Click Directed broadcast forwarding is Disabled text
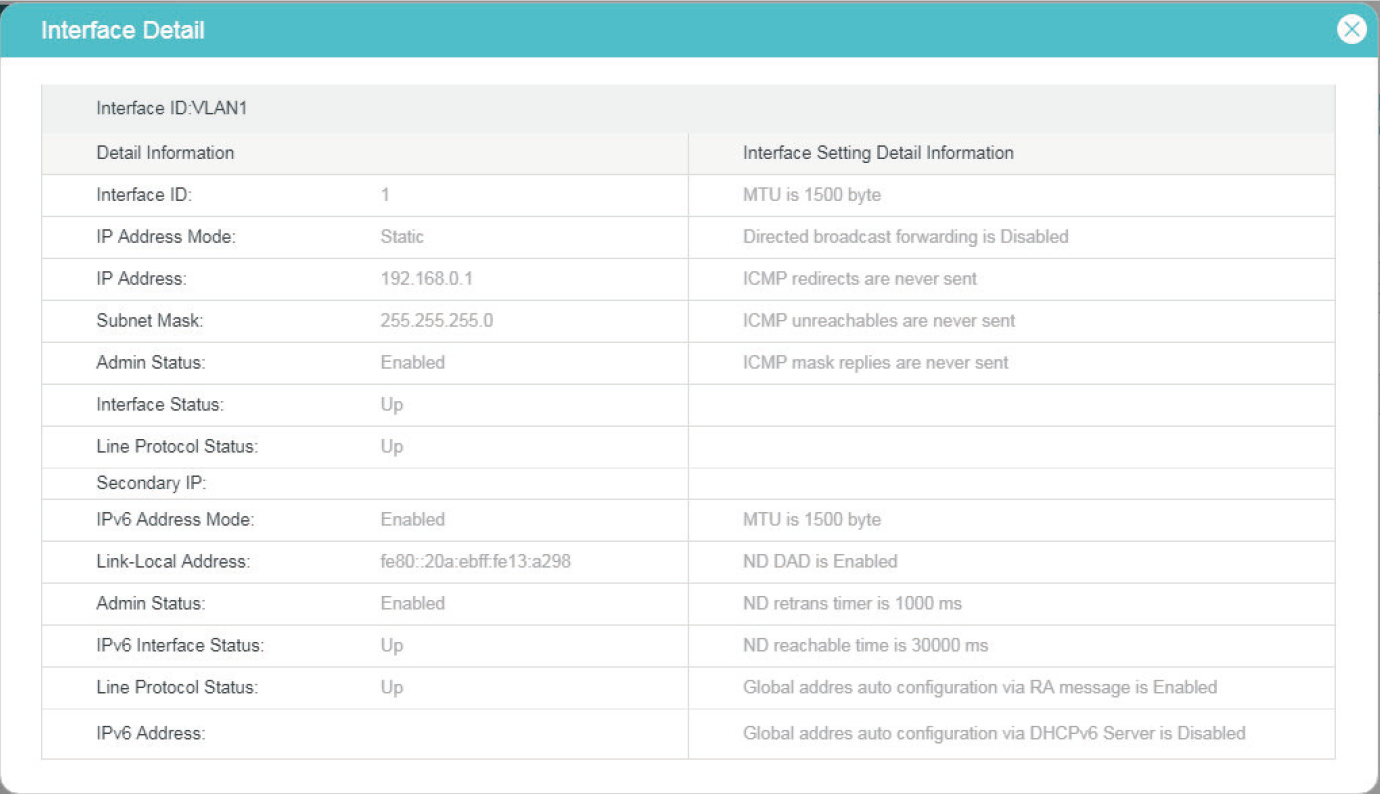The width and height of the screenshot is (1380, 794). pos(906,237)
